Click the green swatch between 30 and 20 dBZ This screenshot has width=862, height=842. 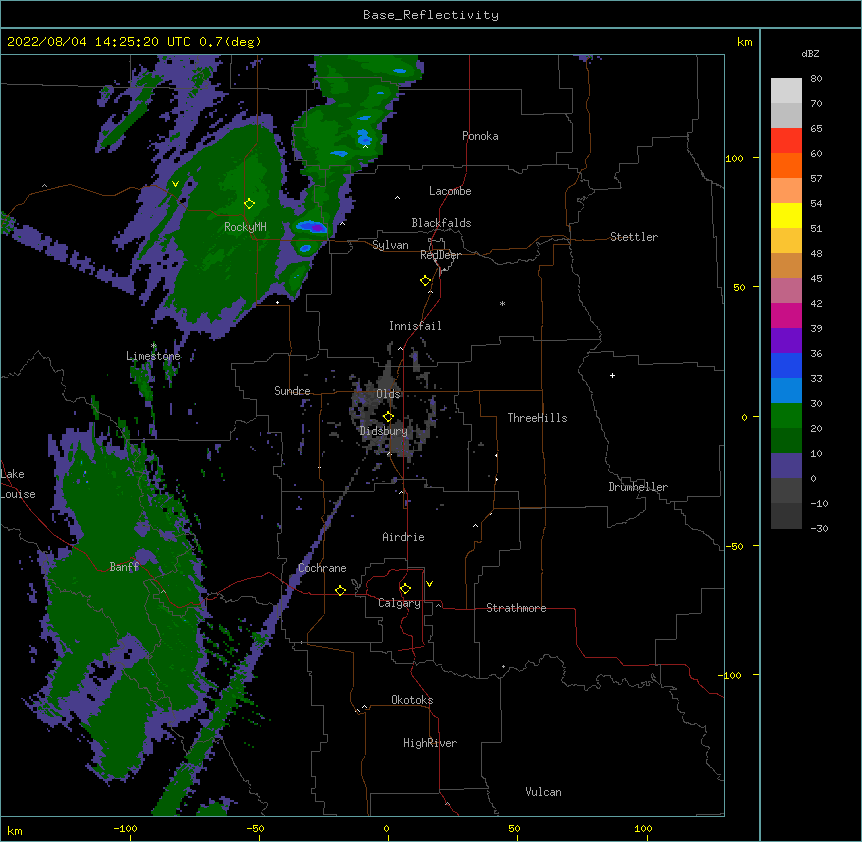(x=786, y=416)
